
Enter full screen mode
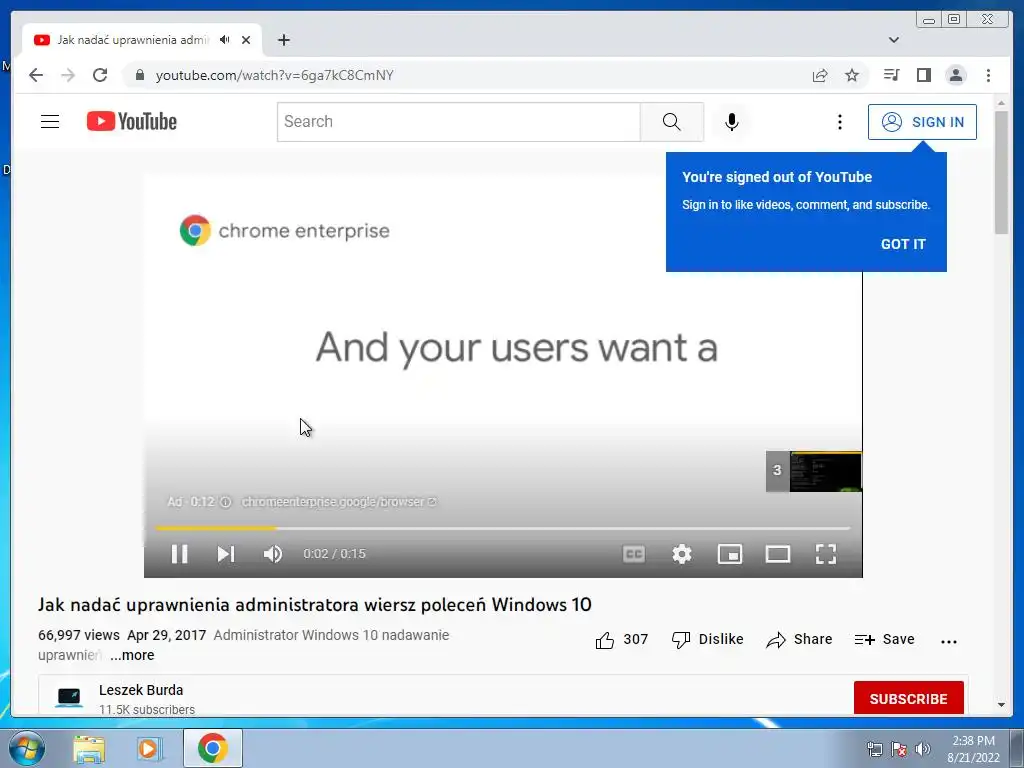click(x=826, y=554)
